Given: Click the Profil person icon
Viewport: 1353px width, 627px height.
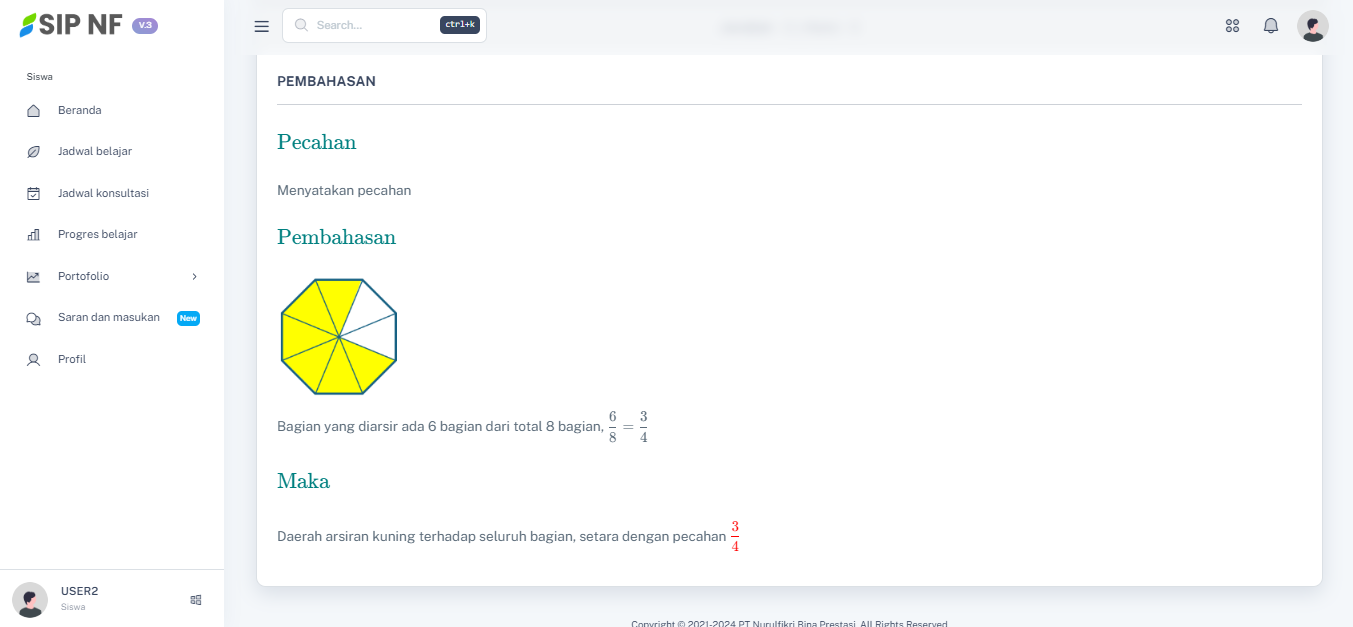Looking at the screenshot, I should 33,360.
